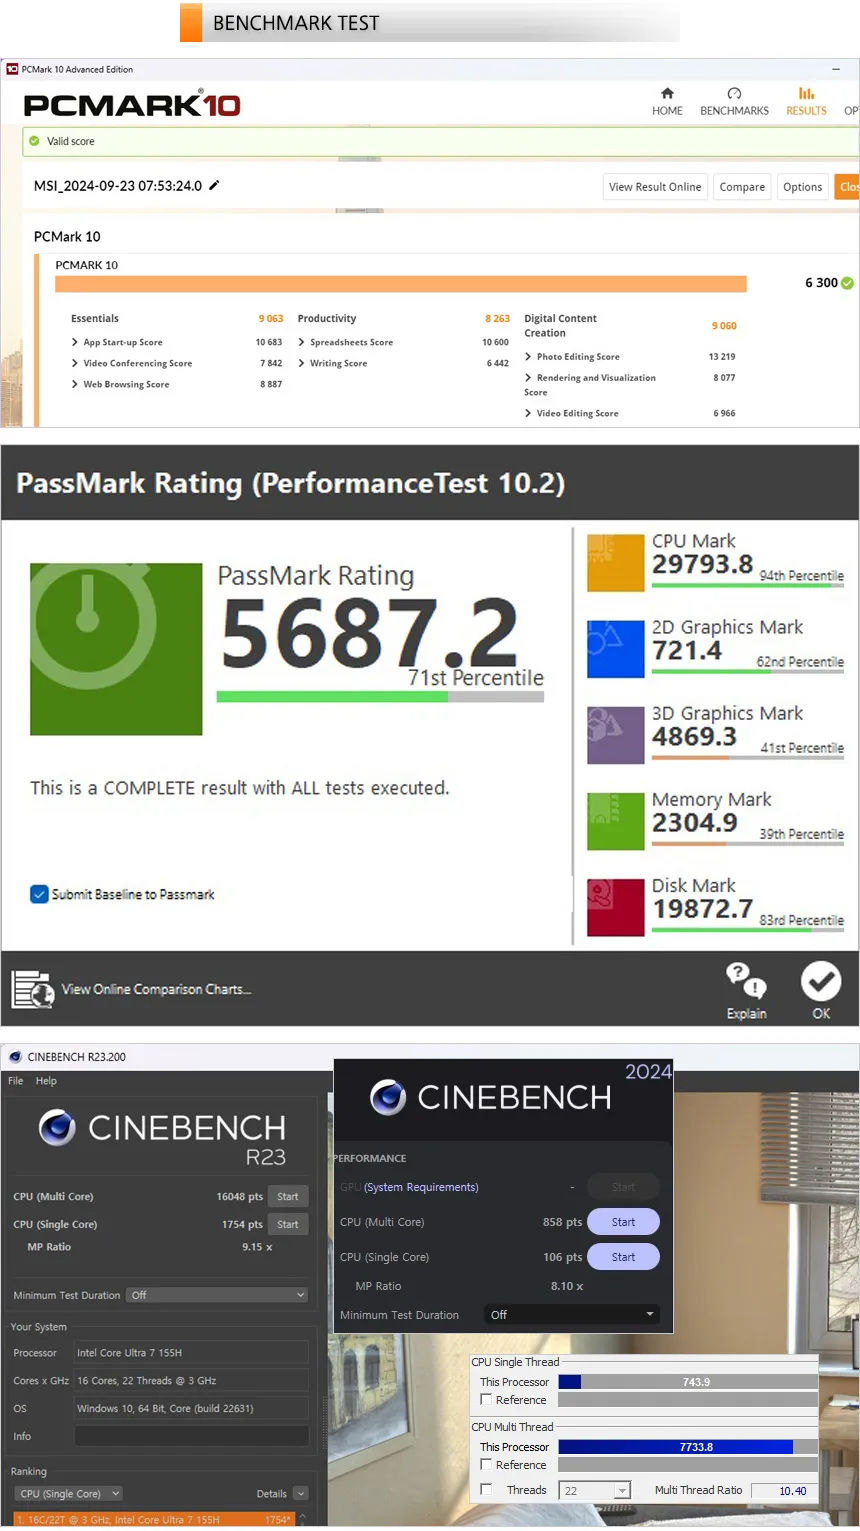This screenshot has width=860, height=1531.
Task: Click the pencil icon to rename result
Action: (214, 185)
